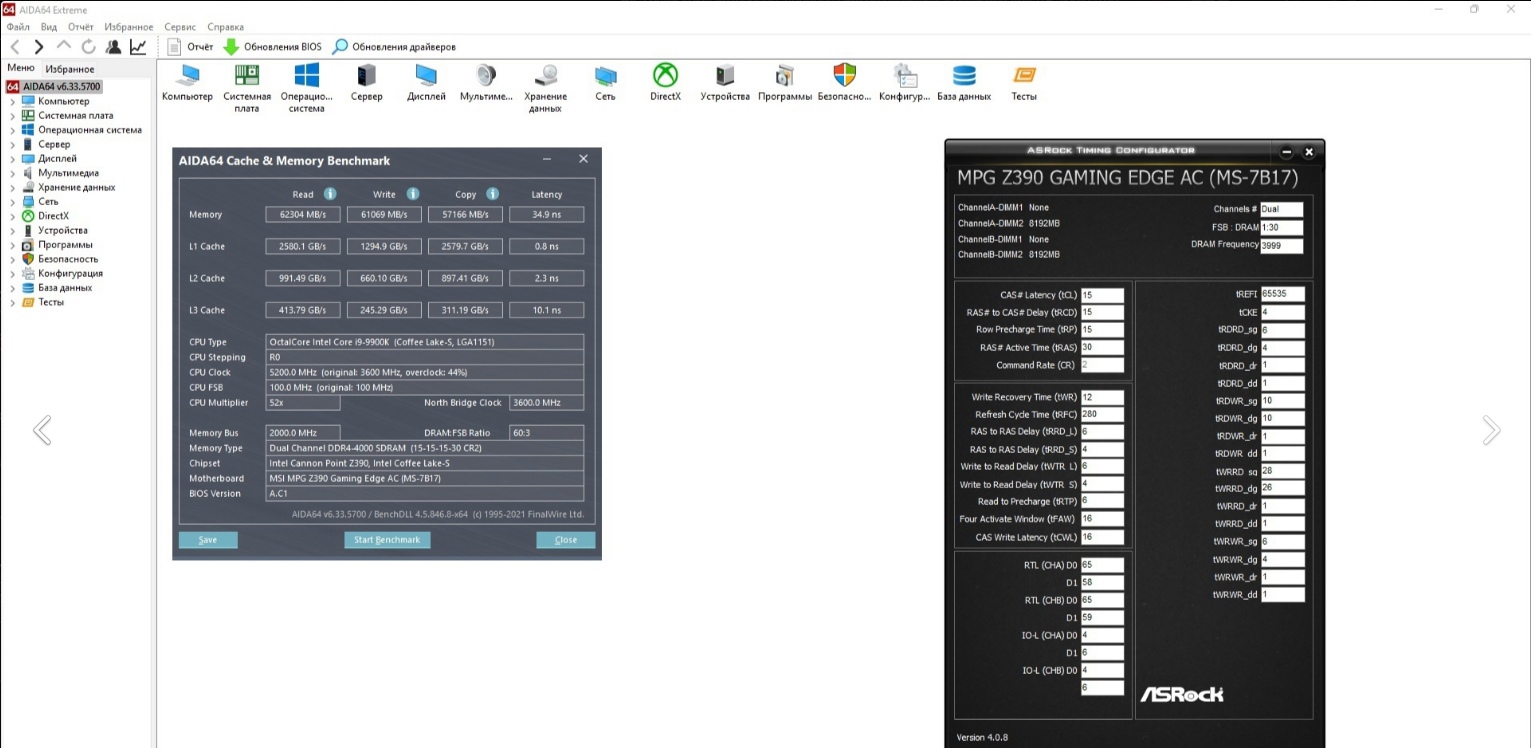Click the person icon in the toolbar

point(113,47)
